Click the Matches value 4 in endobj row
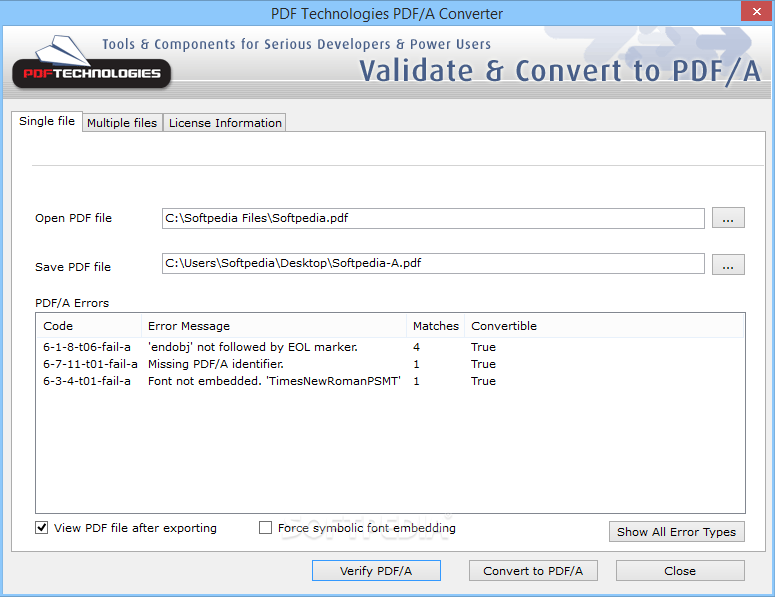Screen dimensions: 775x597 (x=416, y=347)
